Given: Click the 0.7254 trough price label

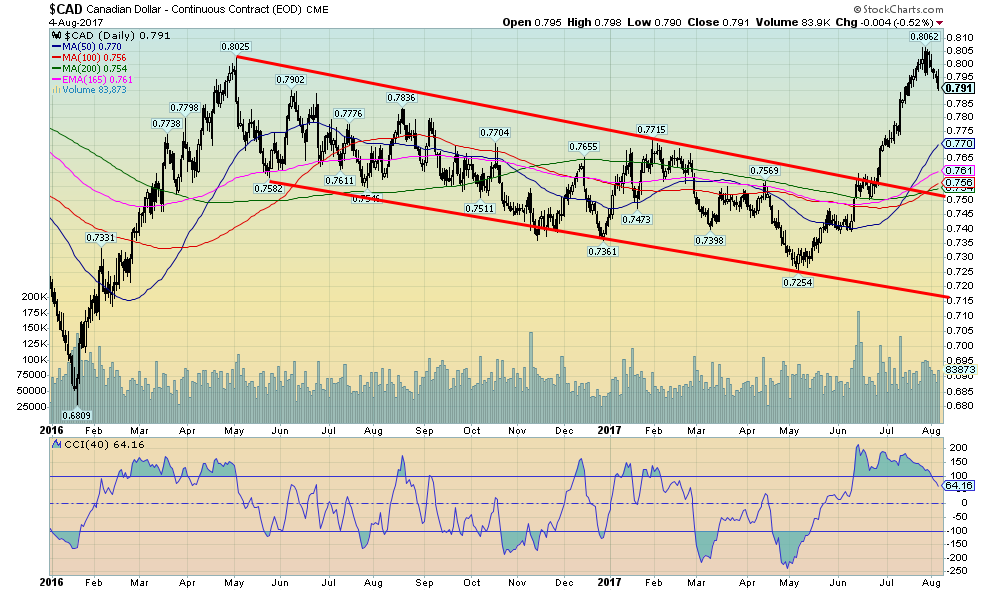Looking at the screenshot, I should click(x=796, y=283).
